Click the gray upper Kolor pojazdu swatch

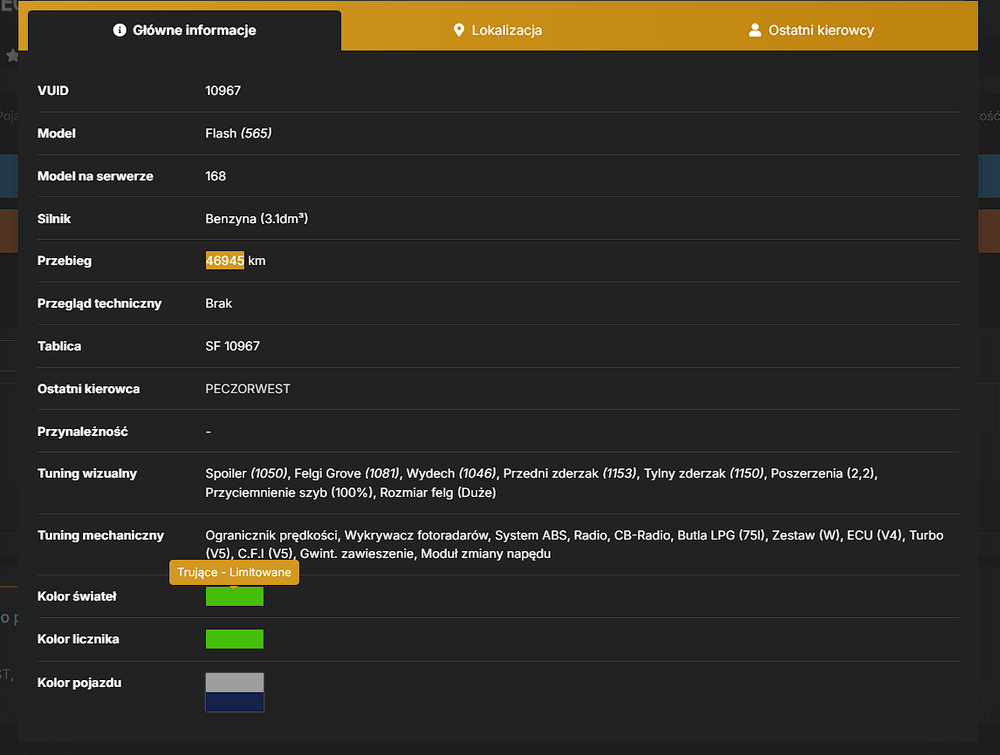(234, 682)
